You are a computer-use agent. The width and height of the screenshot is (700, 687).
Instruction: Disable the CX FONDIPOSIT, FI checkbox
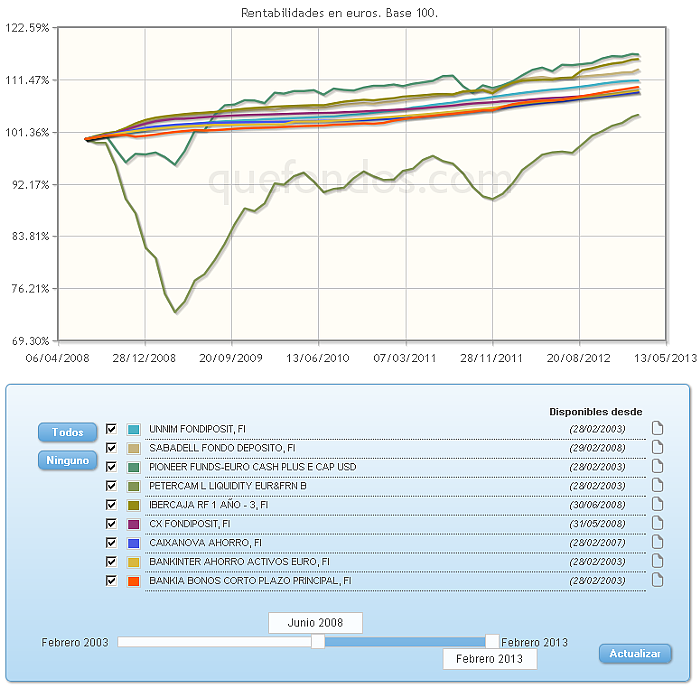[x=111, y=524]
